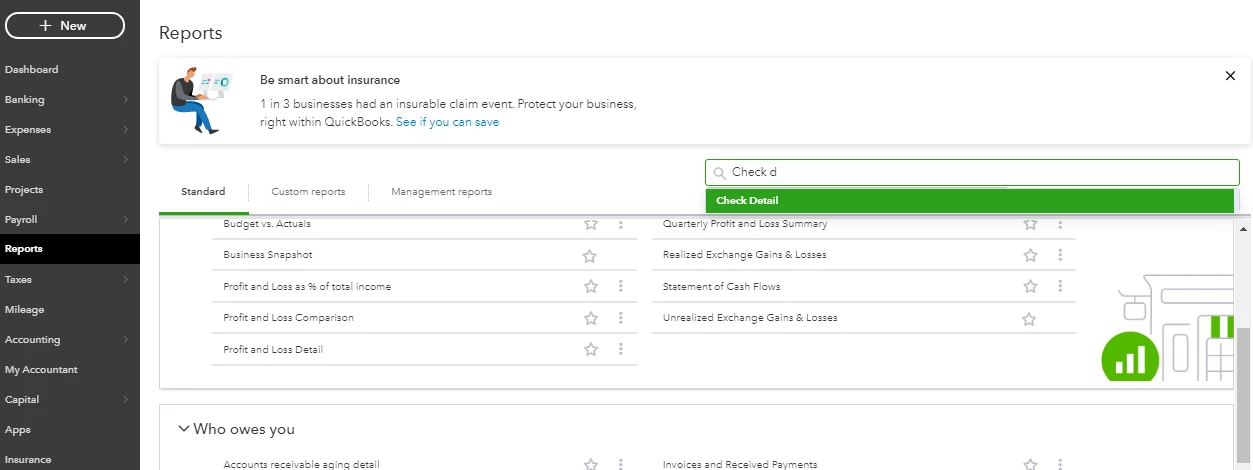Open options for Profit and Loss as % report
The image size is (1253, 470).
[x=620, y=287]
